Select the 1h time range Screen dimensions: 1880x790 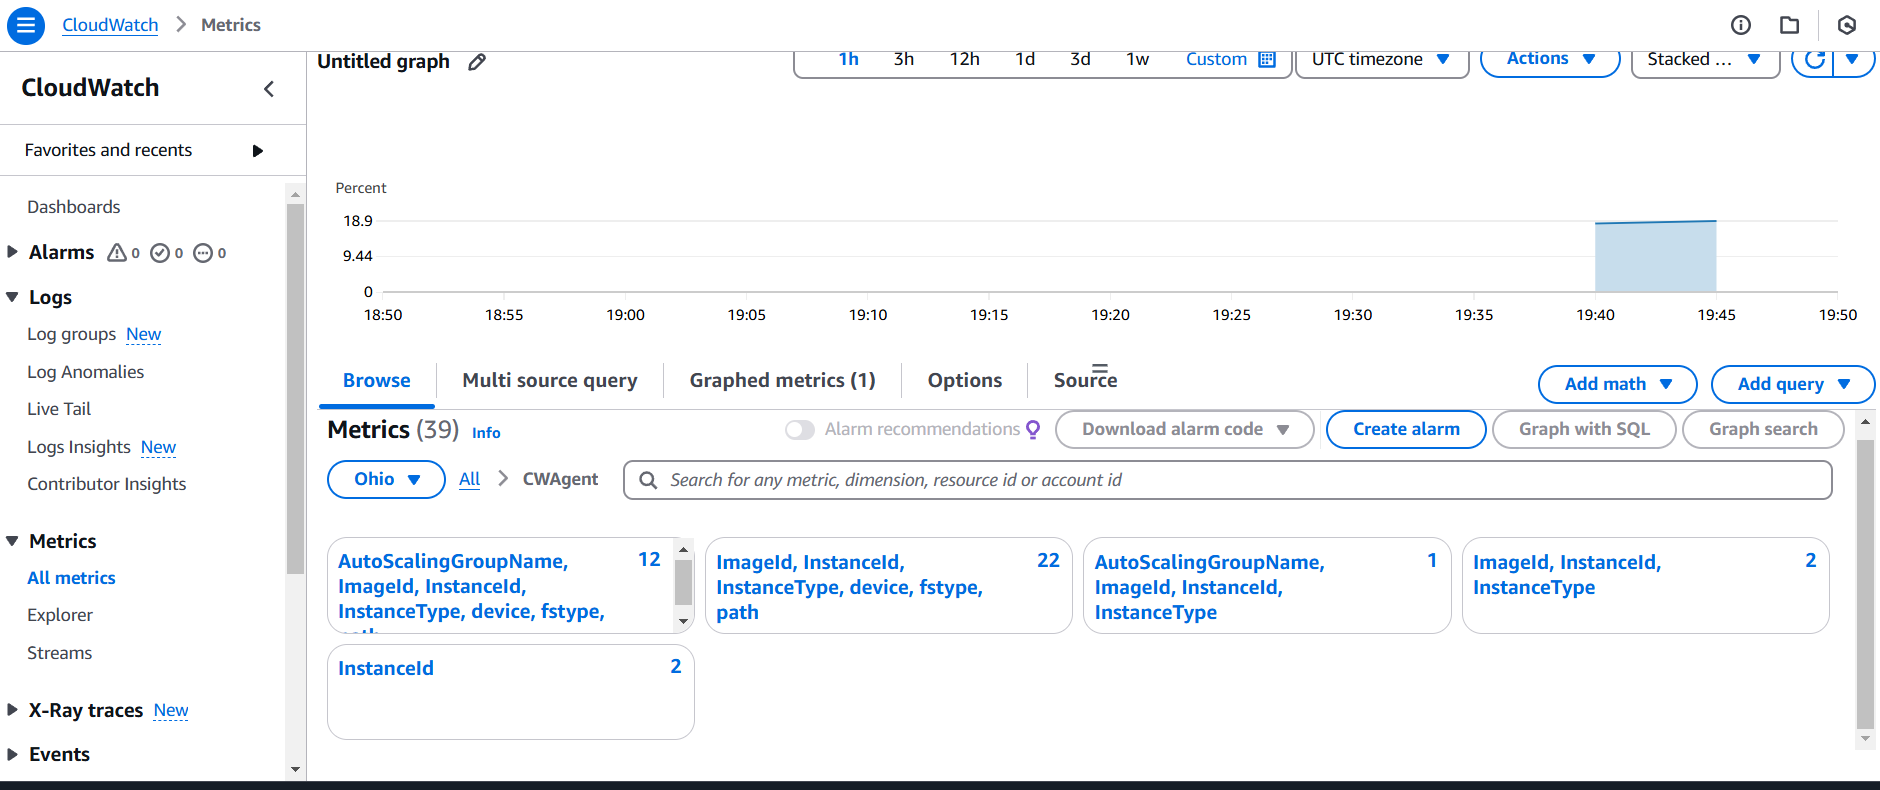point(848,59)
